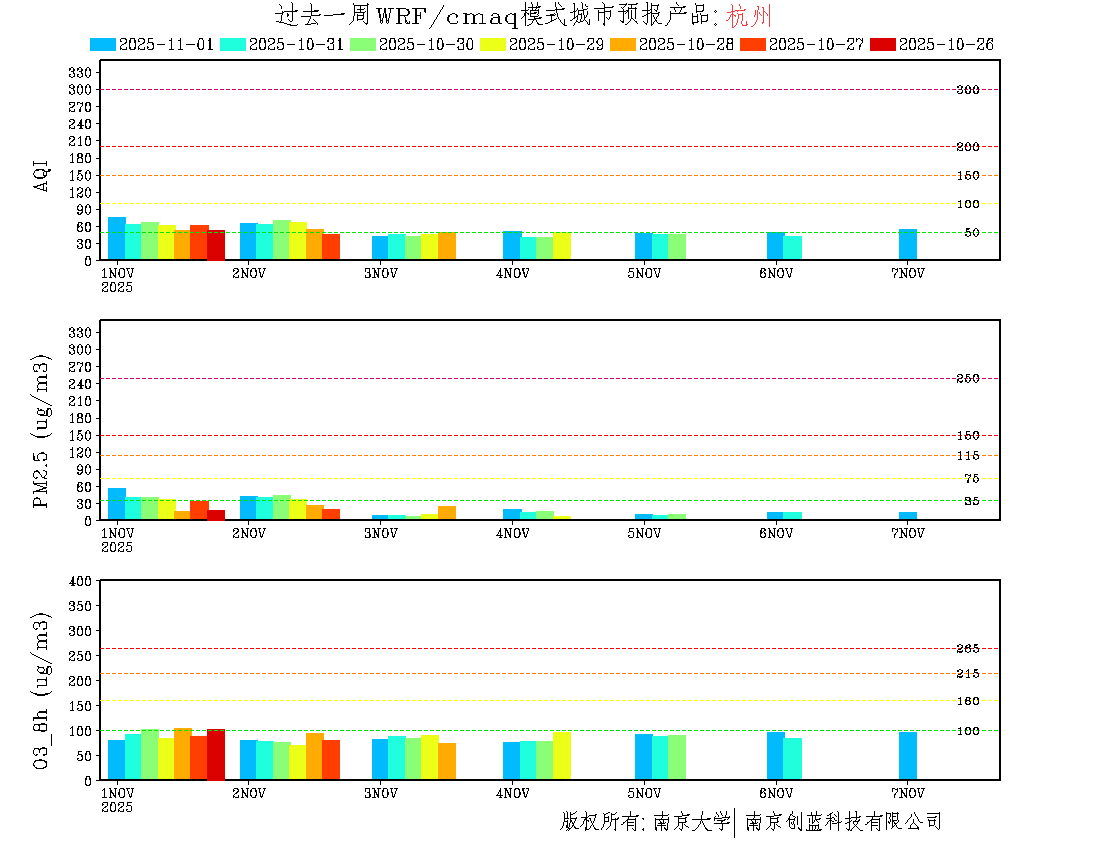
Task: Click the orange 3NOV bar in PM2.5 chart
Action: [446, 513]
